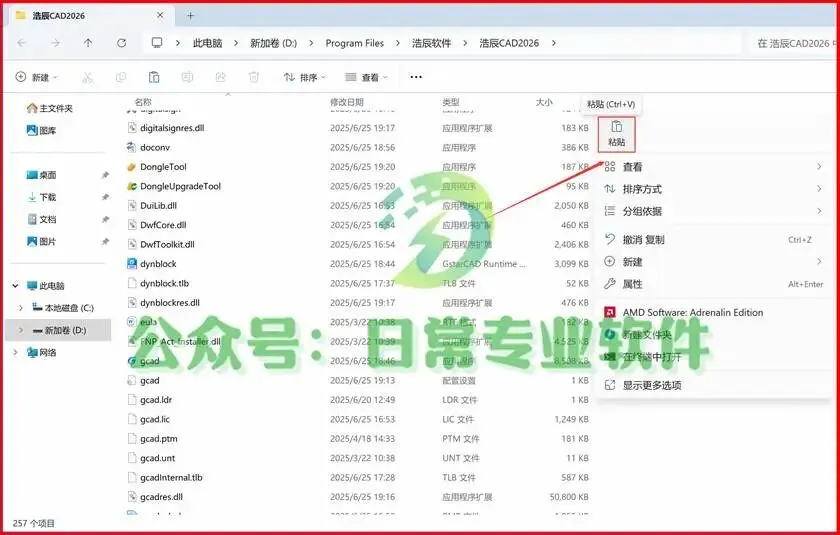Click the Delete trash icon in toolbar
The height and width of the screenshot is (535, 840).
(x=254, y=78)
